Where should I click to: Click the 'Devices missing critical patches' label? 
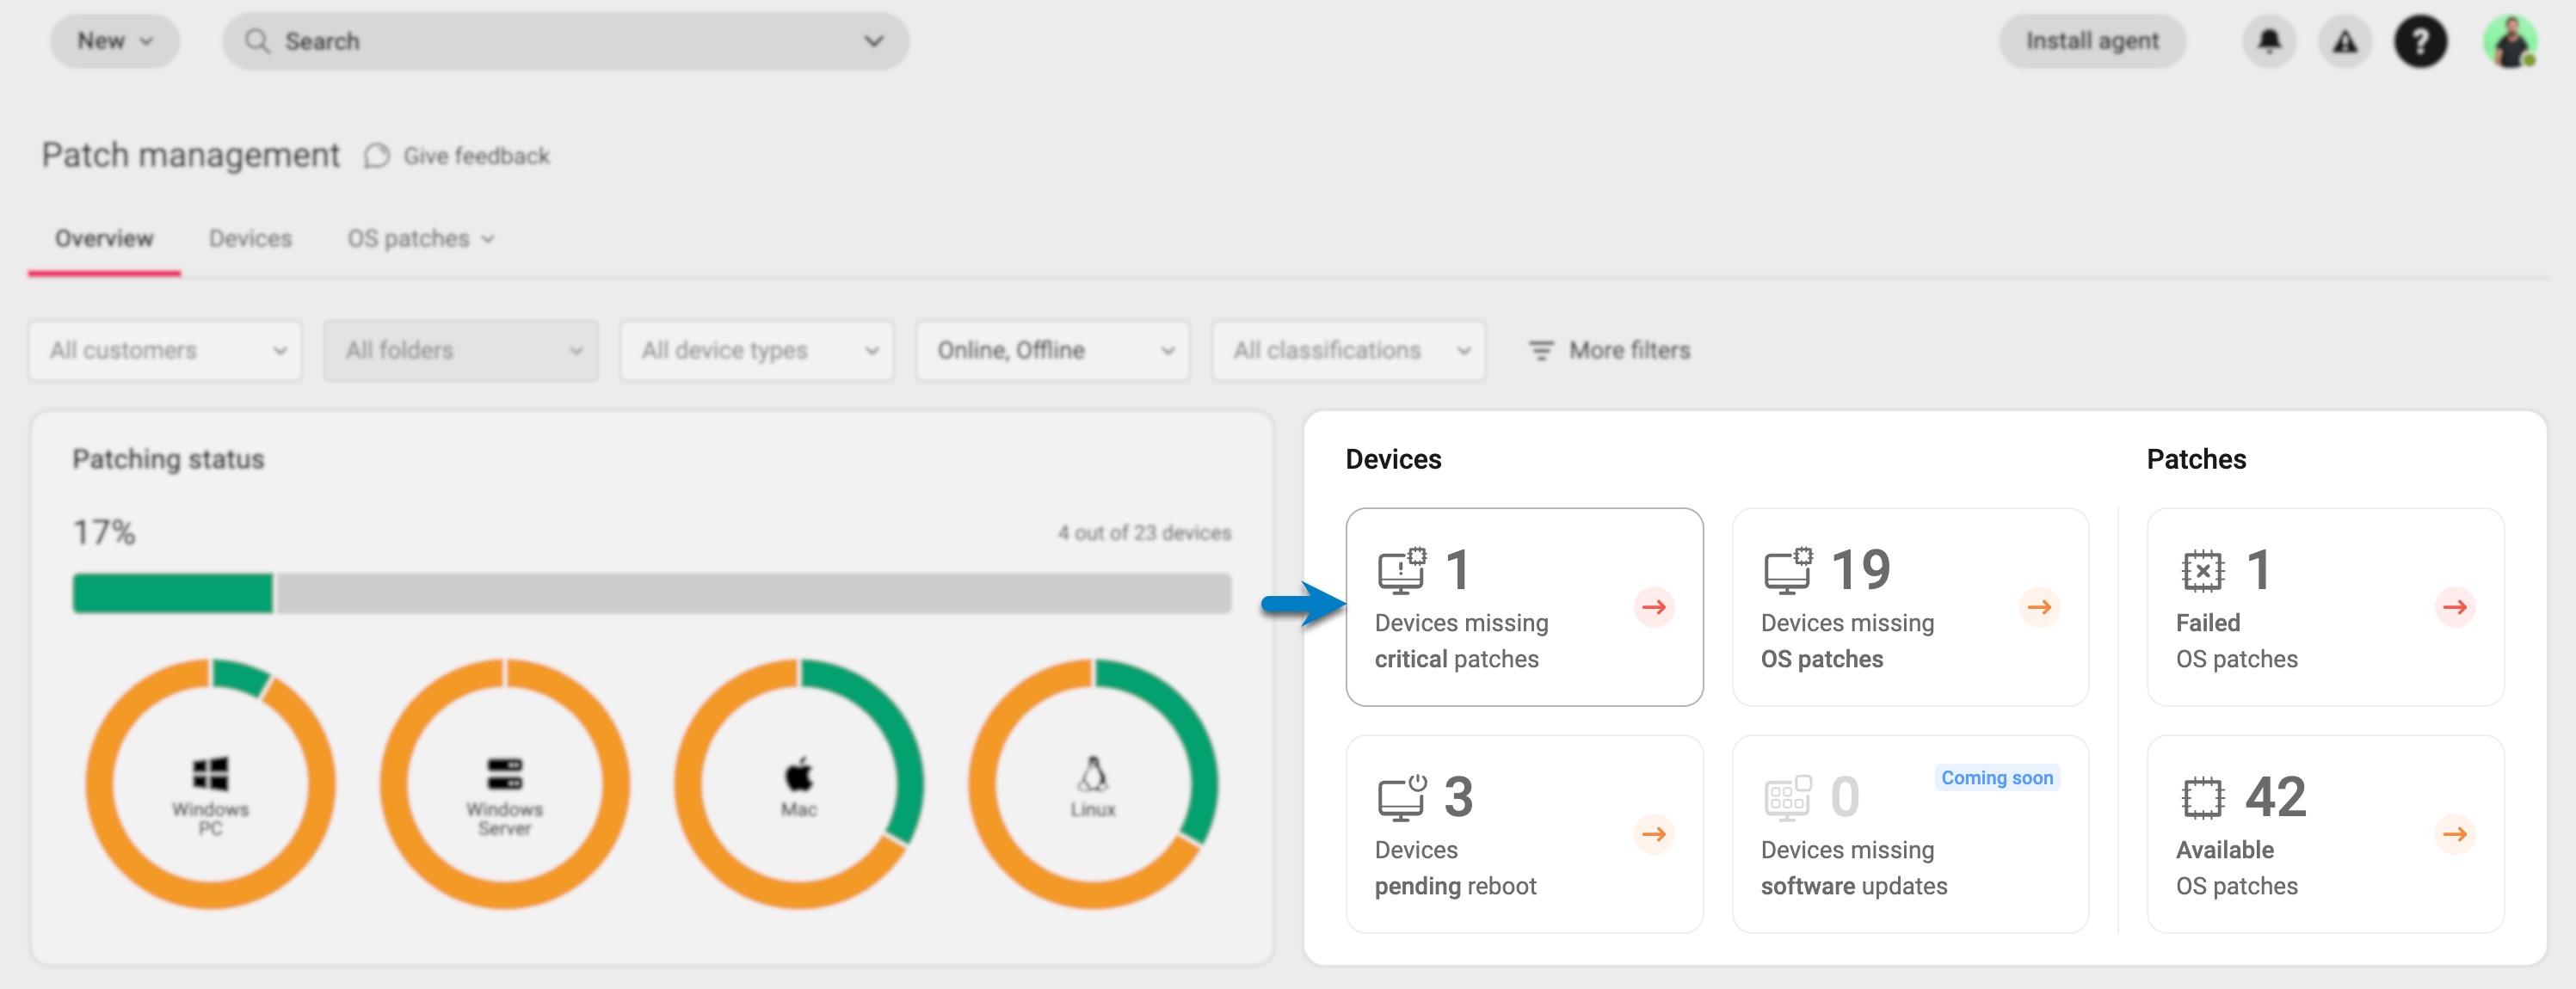point(1461,641)
